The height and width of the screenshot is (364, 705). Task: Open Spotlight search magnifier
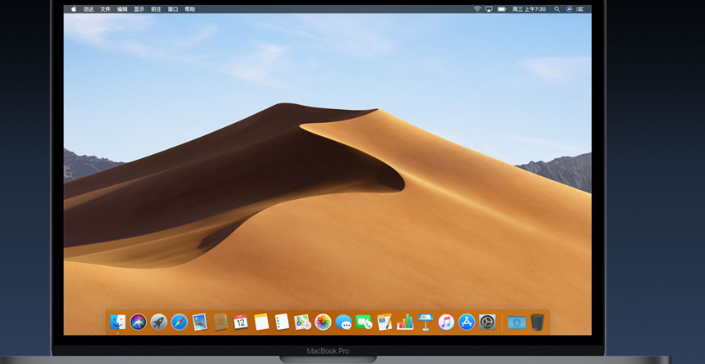click(557, 9)
